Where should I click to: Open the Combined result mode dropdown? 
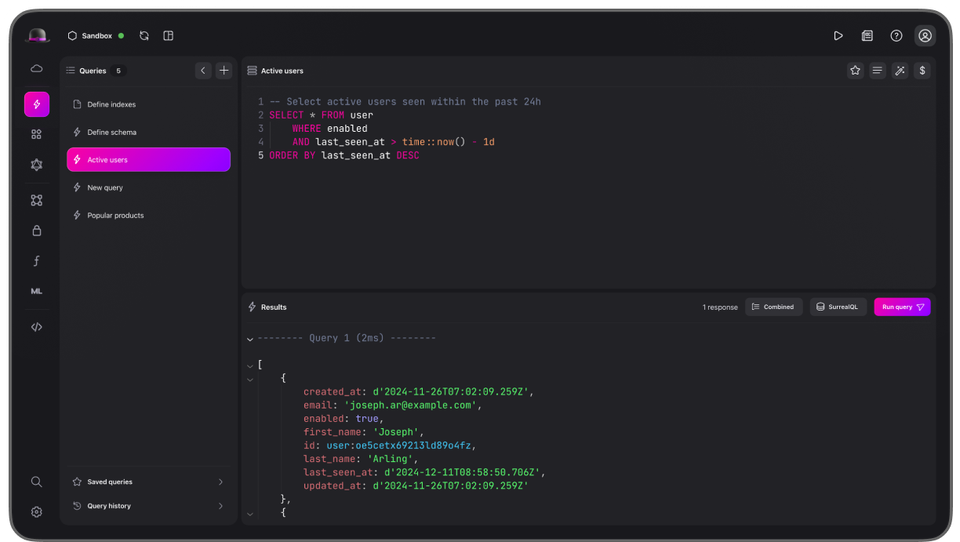point(773,307)
